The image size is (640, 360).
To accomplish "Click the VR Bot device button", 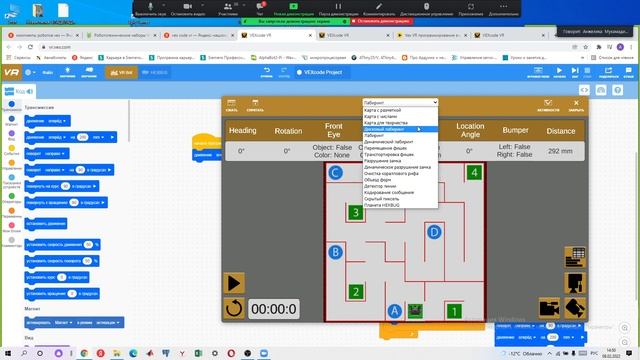I will pos(122,72).
